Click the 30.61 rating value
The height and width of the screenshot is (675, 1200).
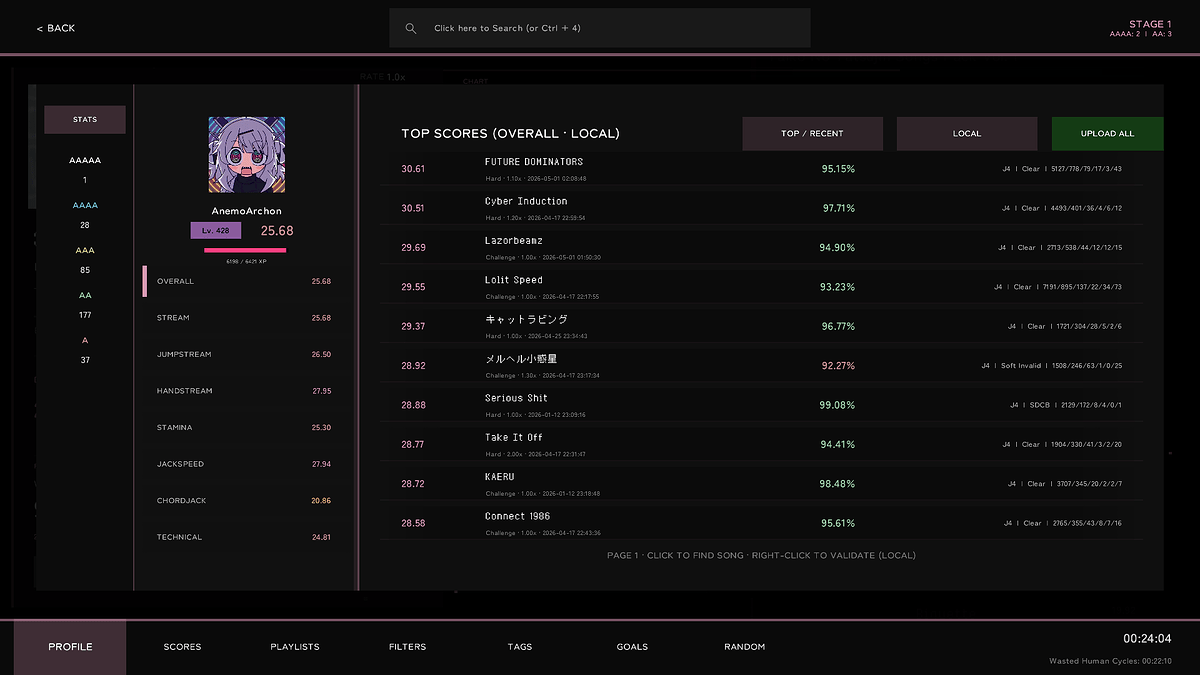(413, 169)
